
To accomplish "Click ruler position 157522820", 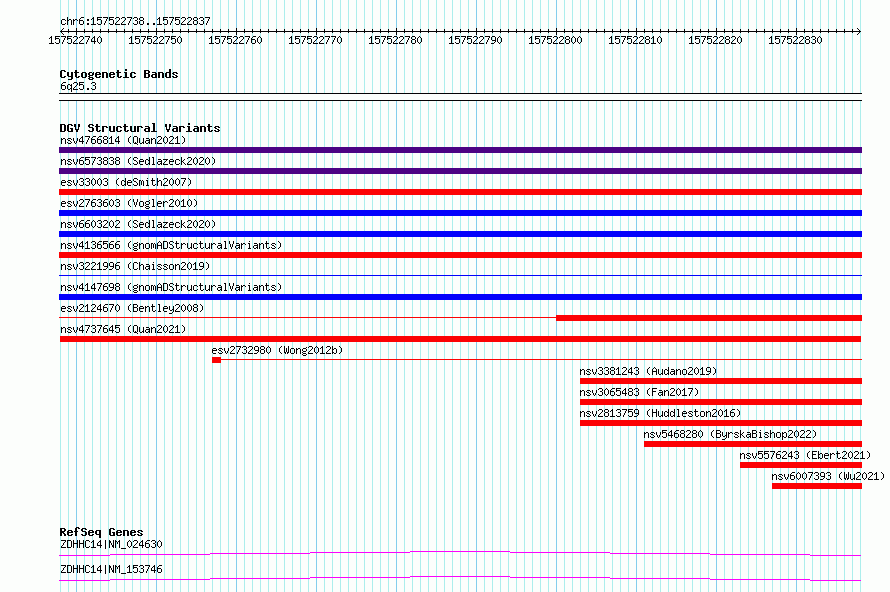I will point(716,40).
